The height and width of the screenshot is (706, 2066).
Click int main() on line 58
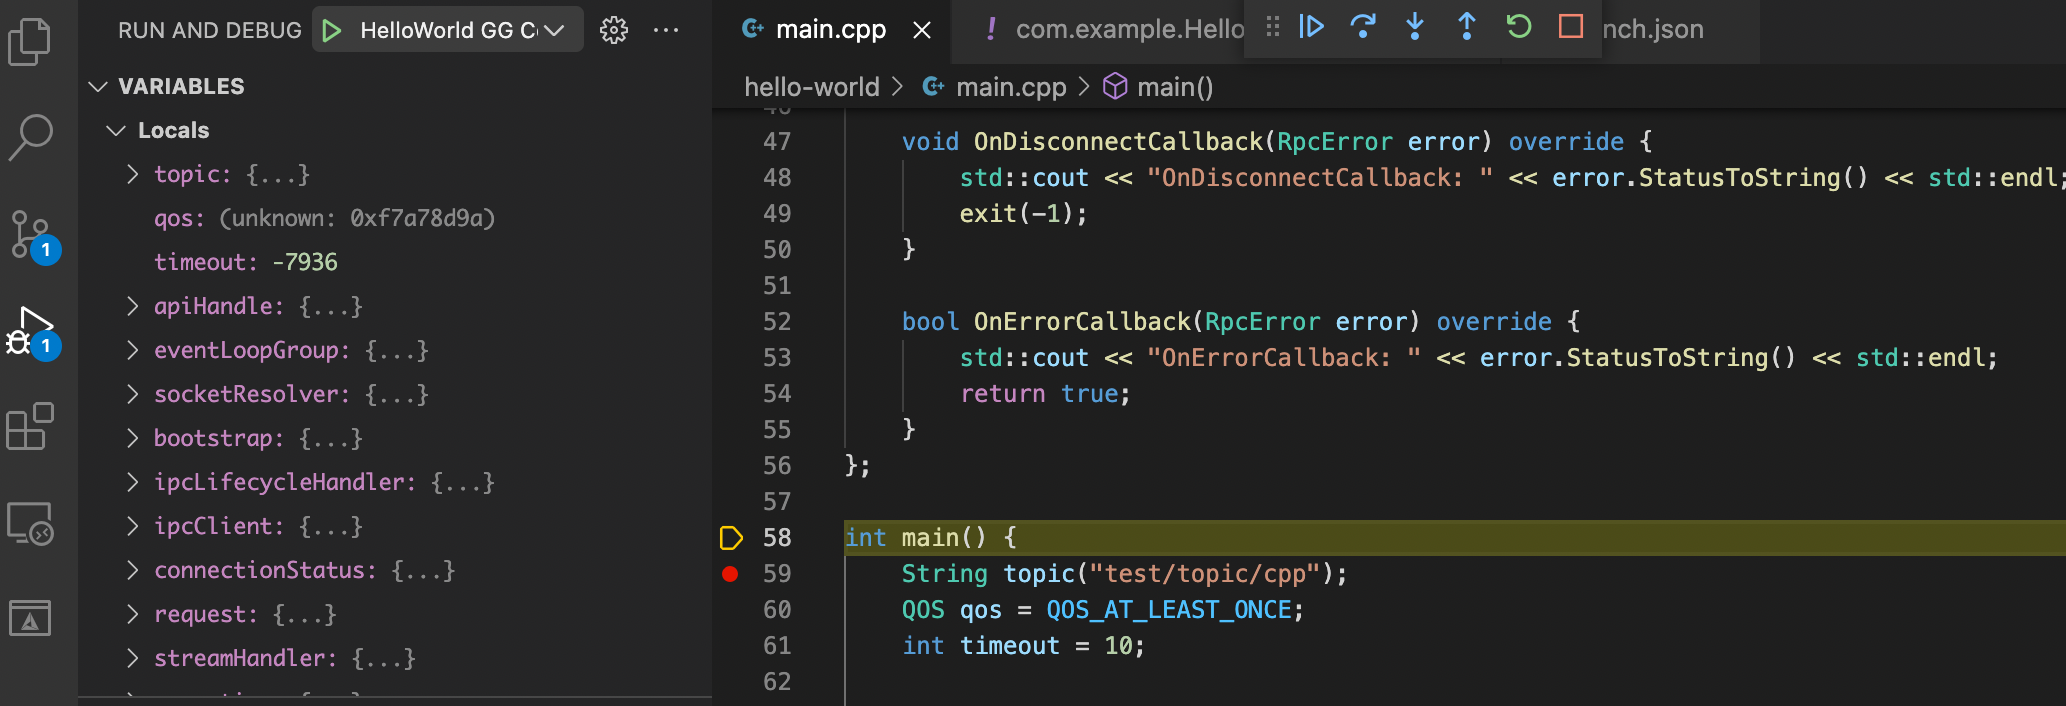tap(916, 538)
